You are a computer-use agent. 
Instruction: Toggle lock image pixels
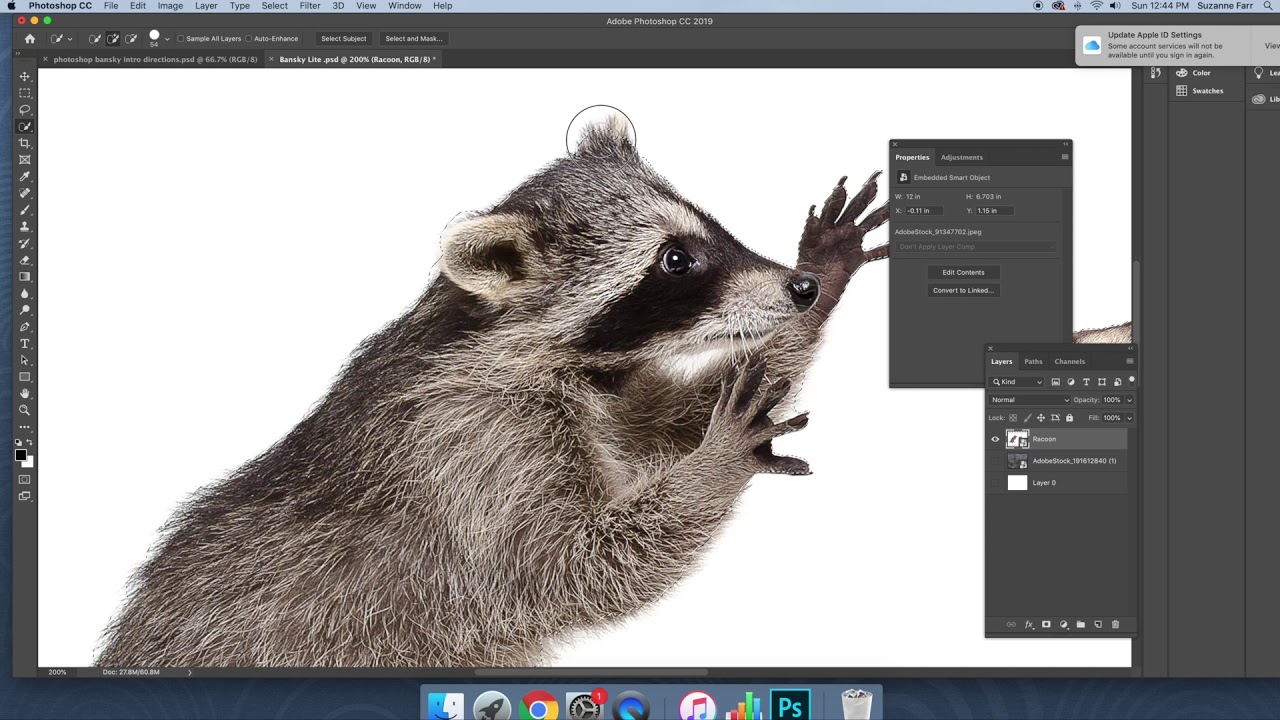click(1027, 418)
